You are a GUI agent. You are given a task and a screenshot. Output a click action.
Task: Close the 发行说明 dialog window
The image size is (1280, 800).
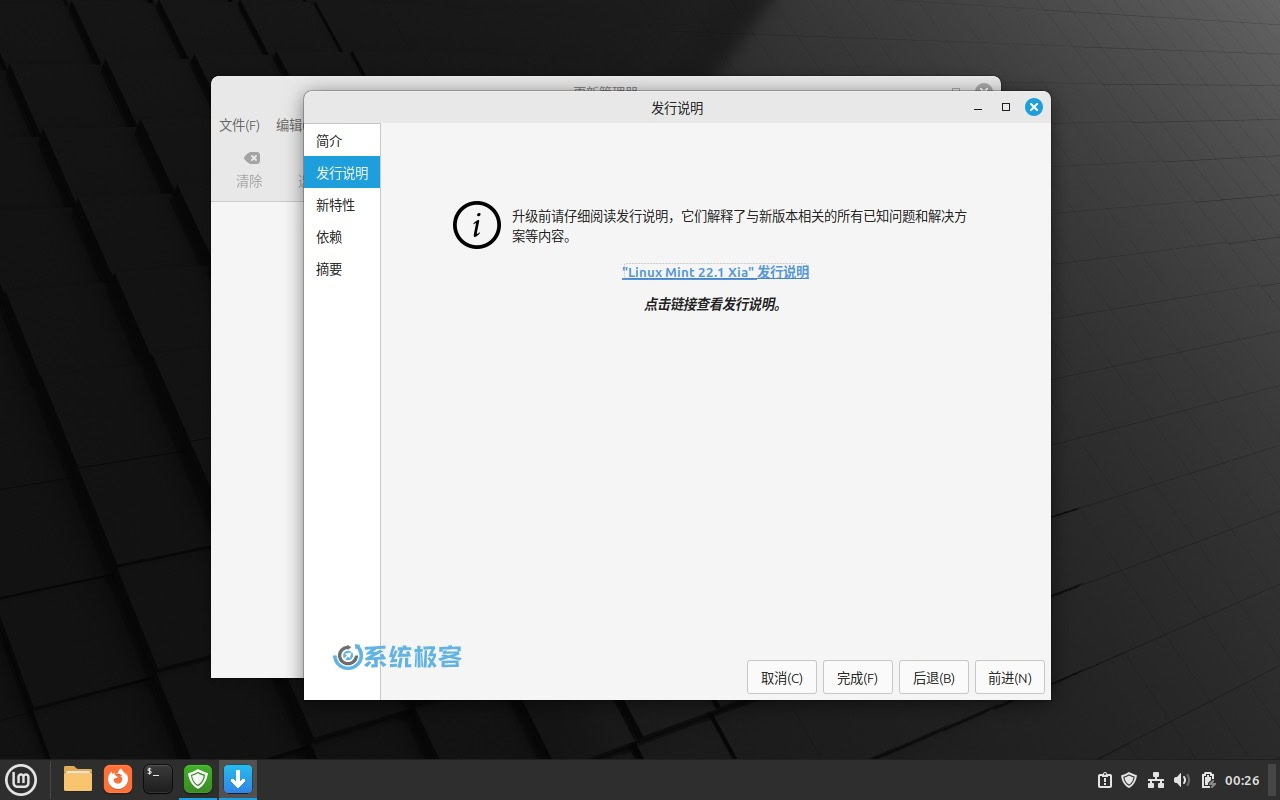coord(1034,107)
